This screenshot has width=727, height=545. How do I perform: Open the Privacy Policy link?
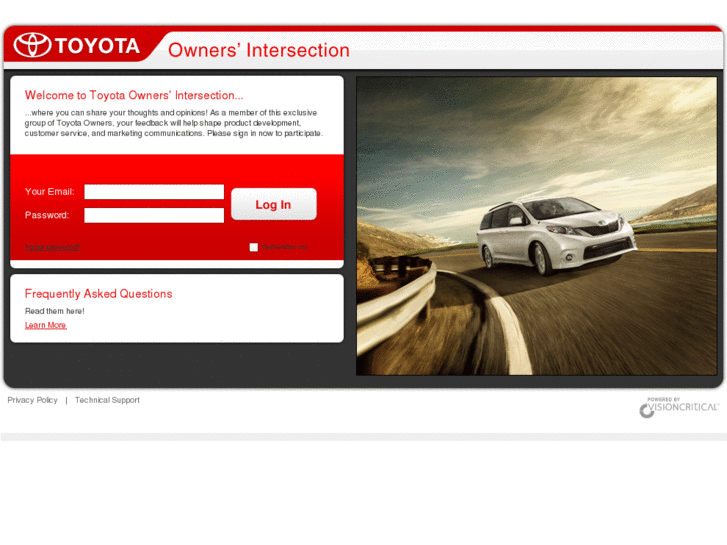tap(32, 400)
